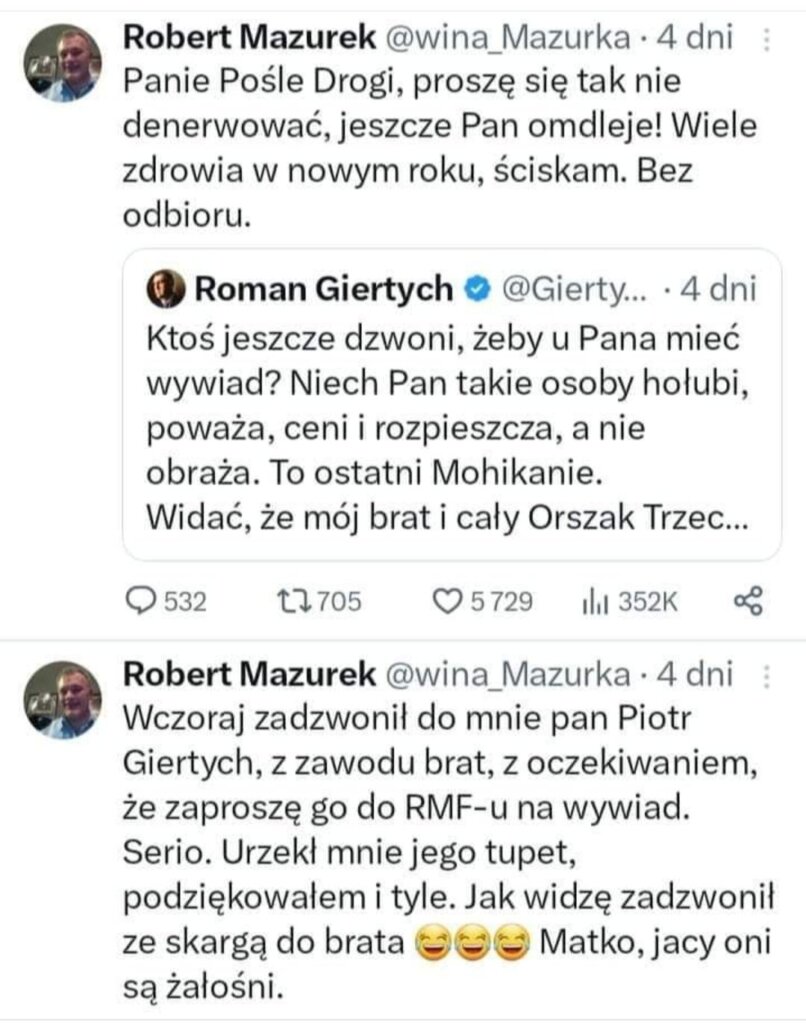The image size is (806, 1024).
Task: Open profile avatar on tweet about Piotr Giertych
Action: click(61, 699)
